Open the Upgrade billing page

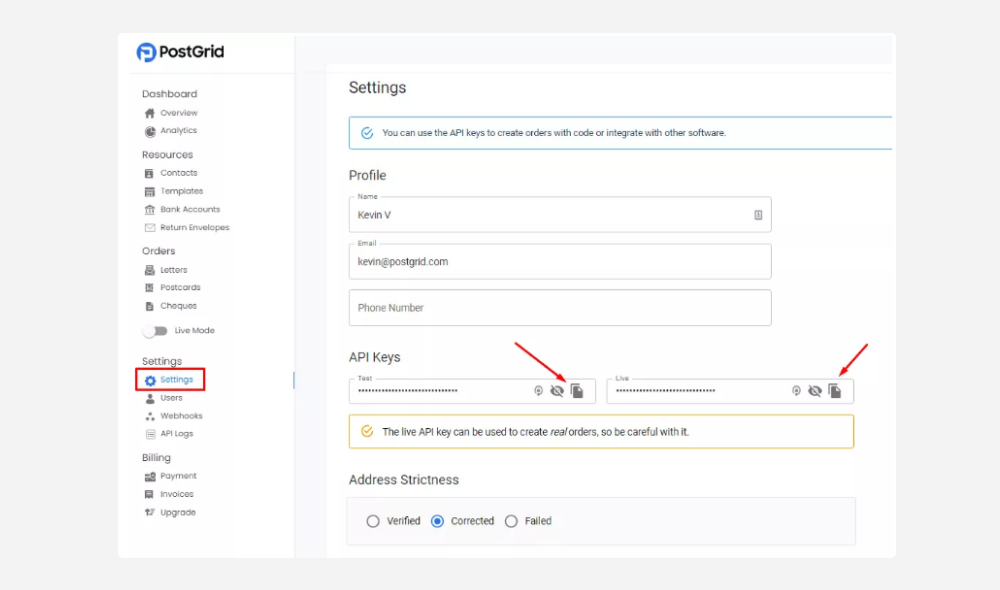[178, 513]
